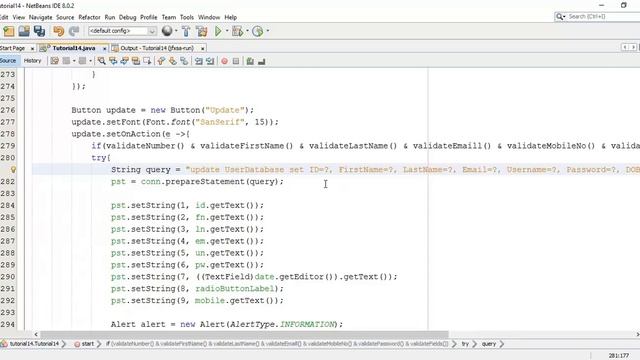
Task: Click the Save All toolbar icon
Action: 39,31
